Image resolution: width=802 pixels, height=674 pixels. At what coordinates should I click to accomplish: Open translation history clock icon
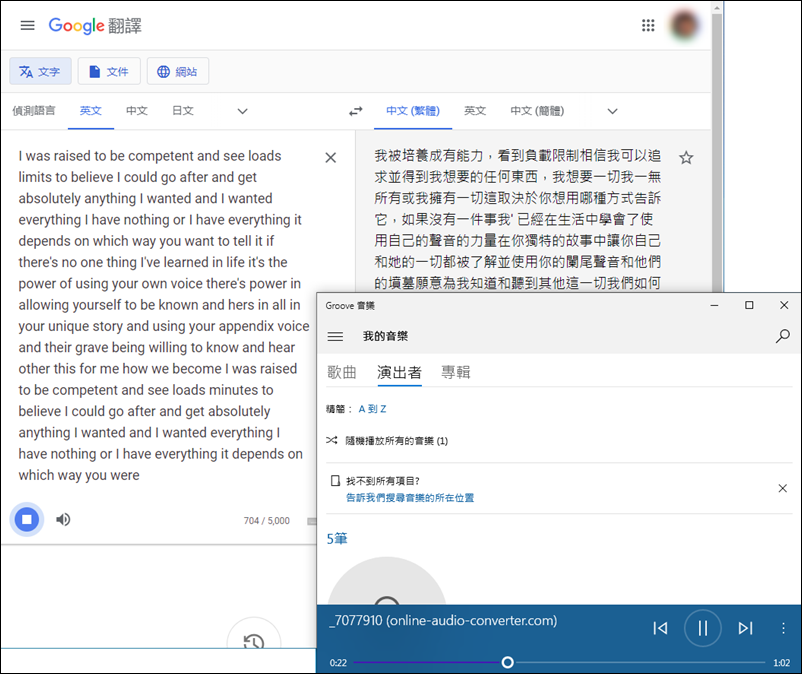tap(254, 640)
